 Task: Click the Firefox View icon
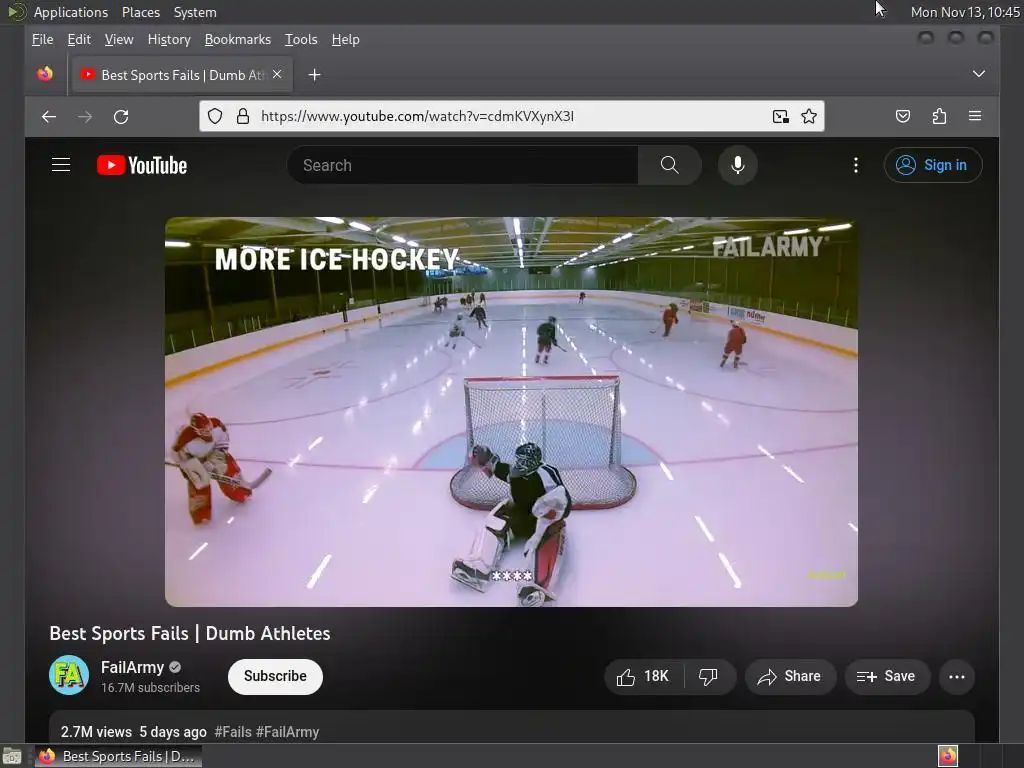click(45, 74)
